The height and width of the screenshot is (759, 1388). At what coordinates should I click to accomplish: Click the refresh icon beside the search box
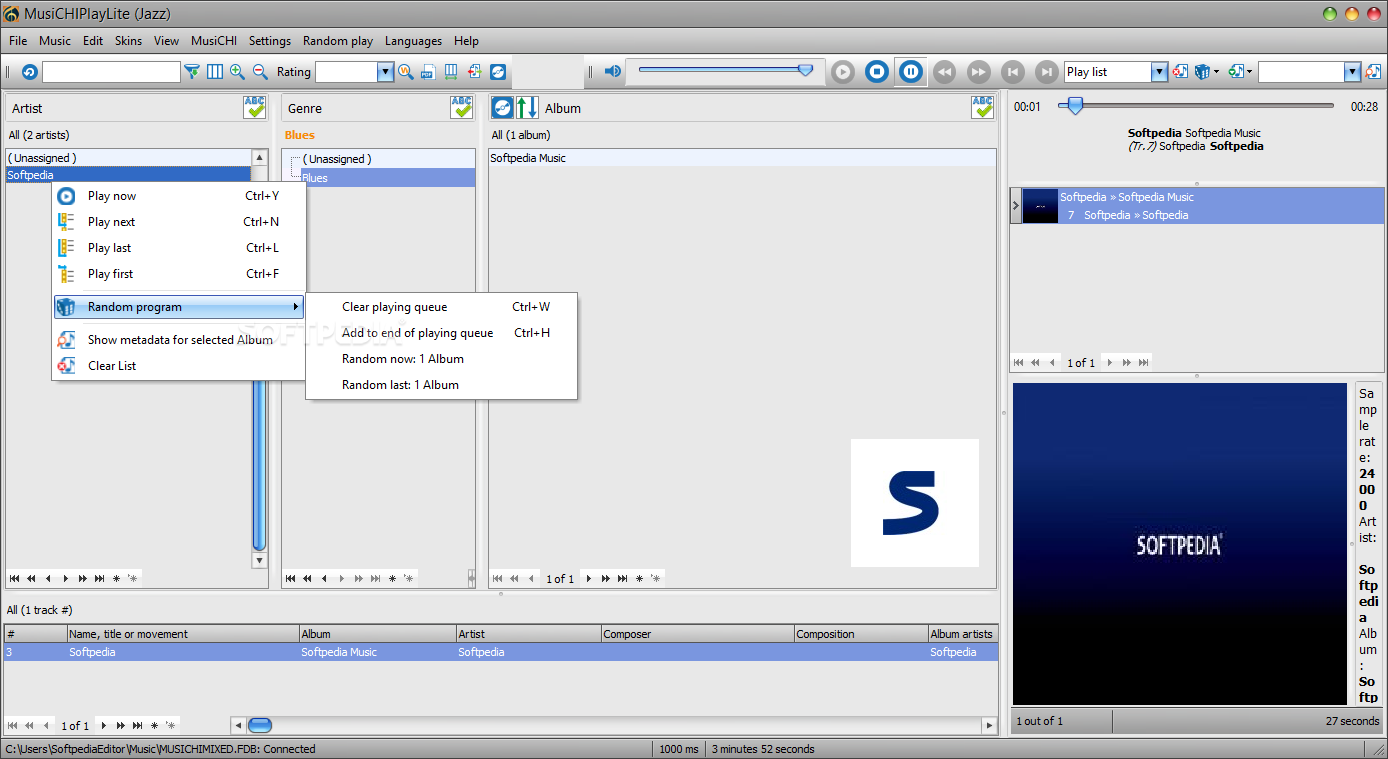pos(29,72)
